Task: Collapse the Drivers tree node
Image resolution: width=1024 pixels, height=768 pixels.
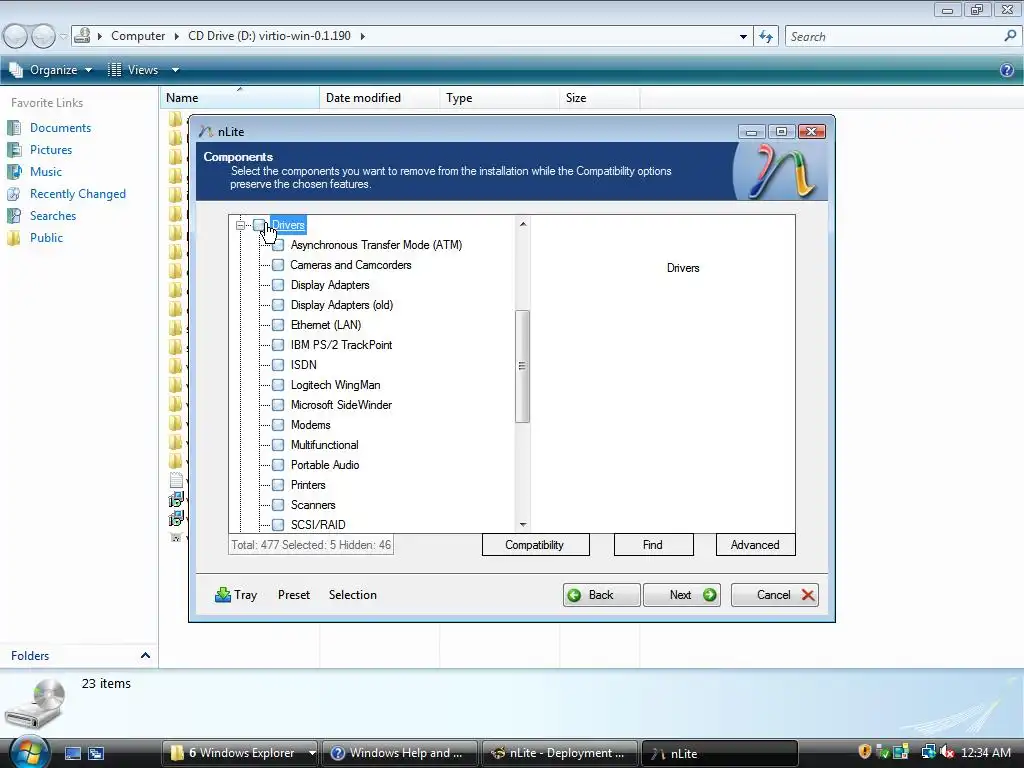Action: pos(240,225)
